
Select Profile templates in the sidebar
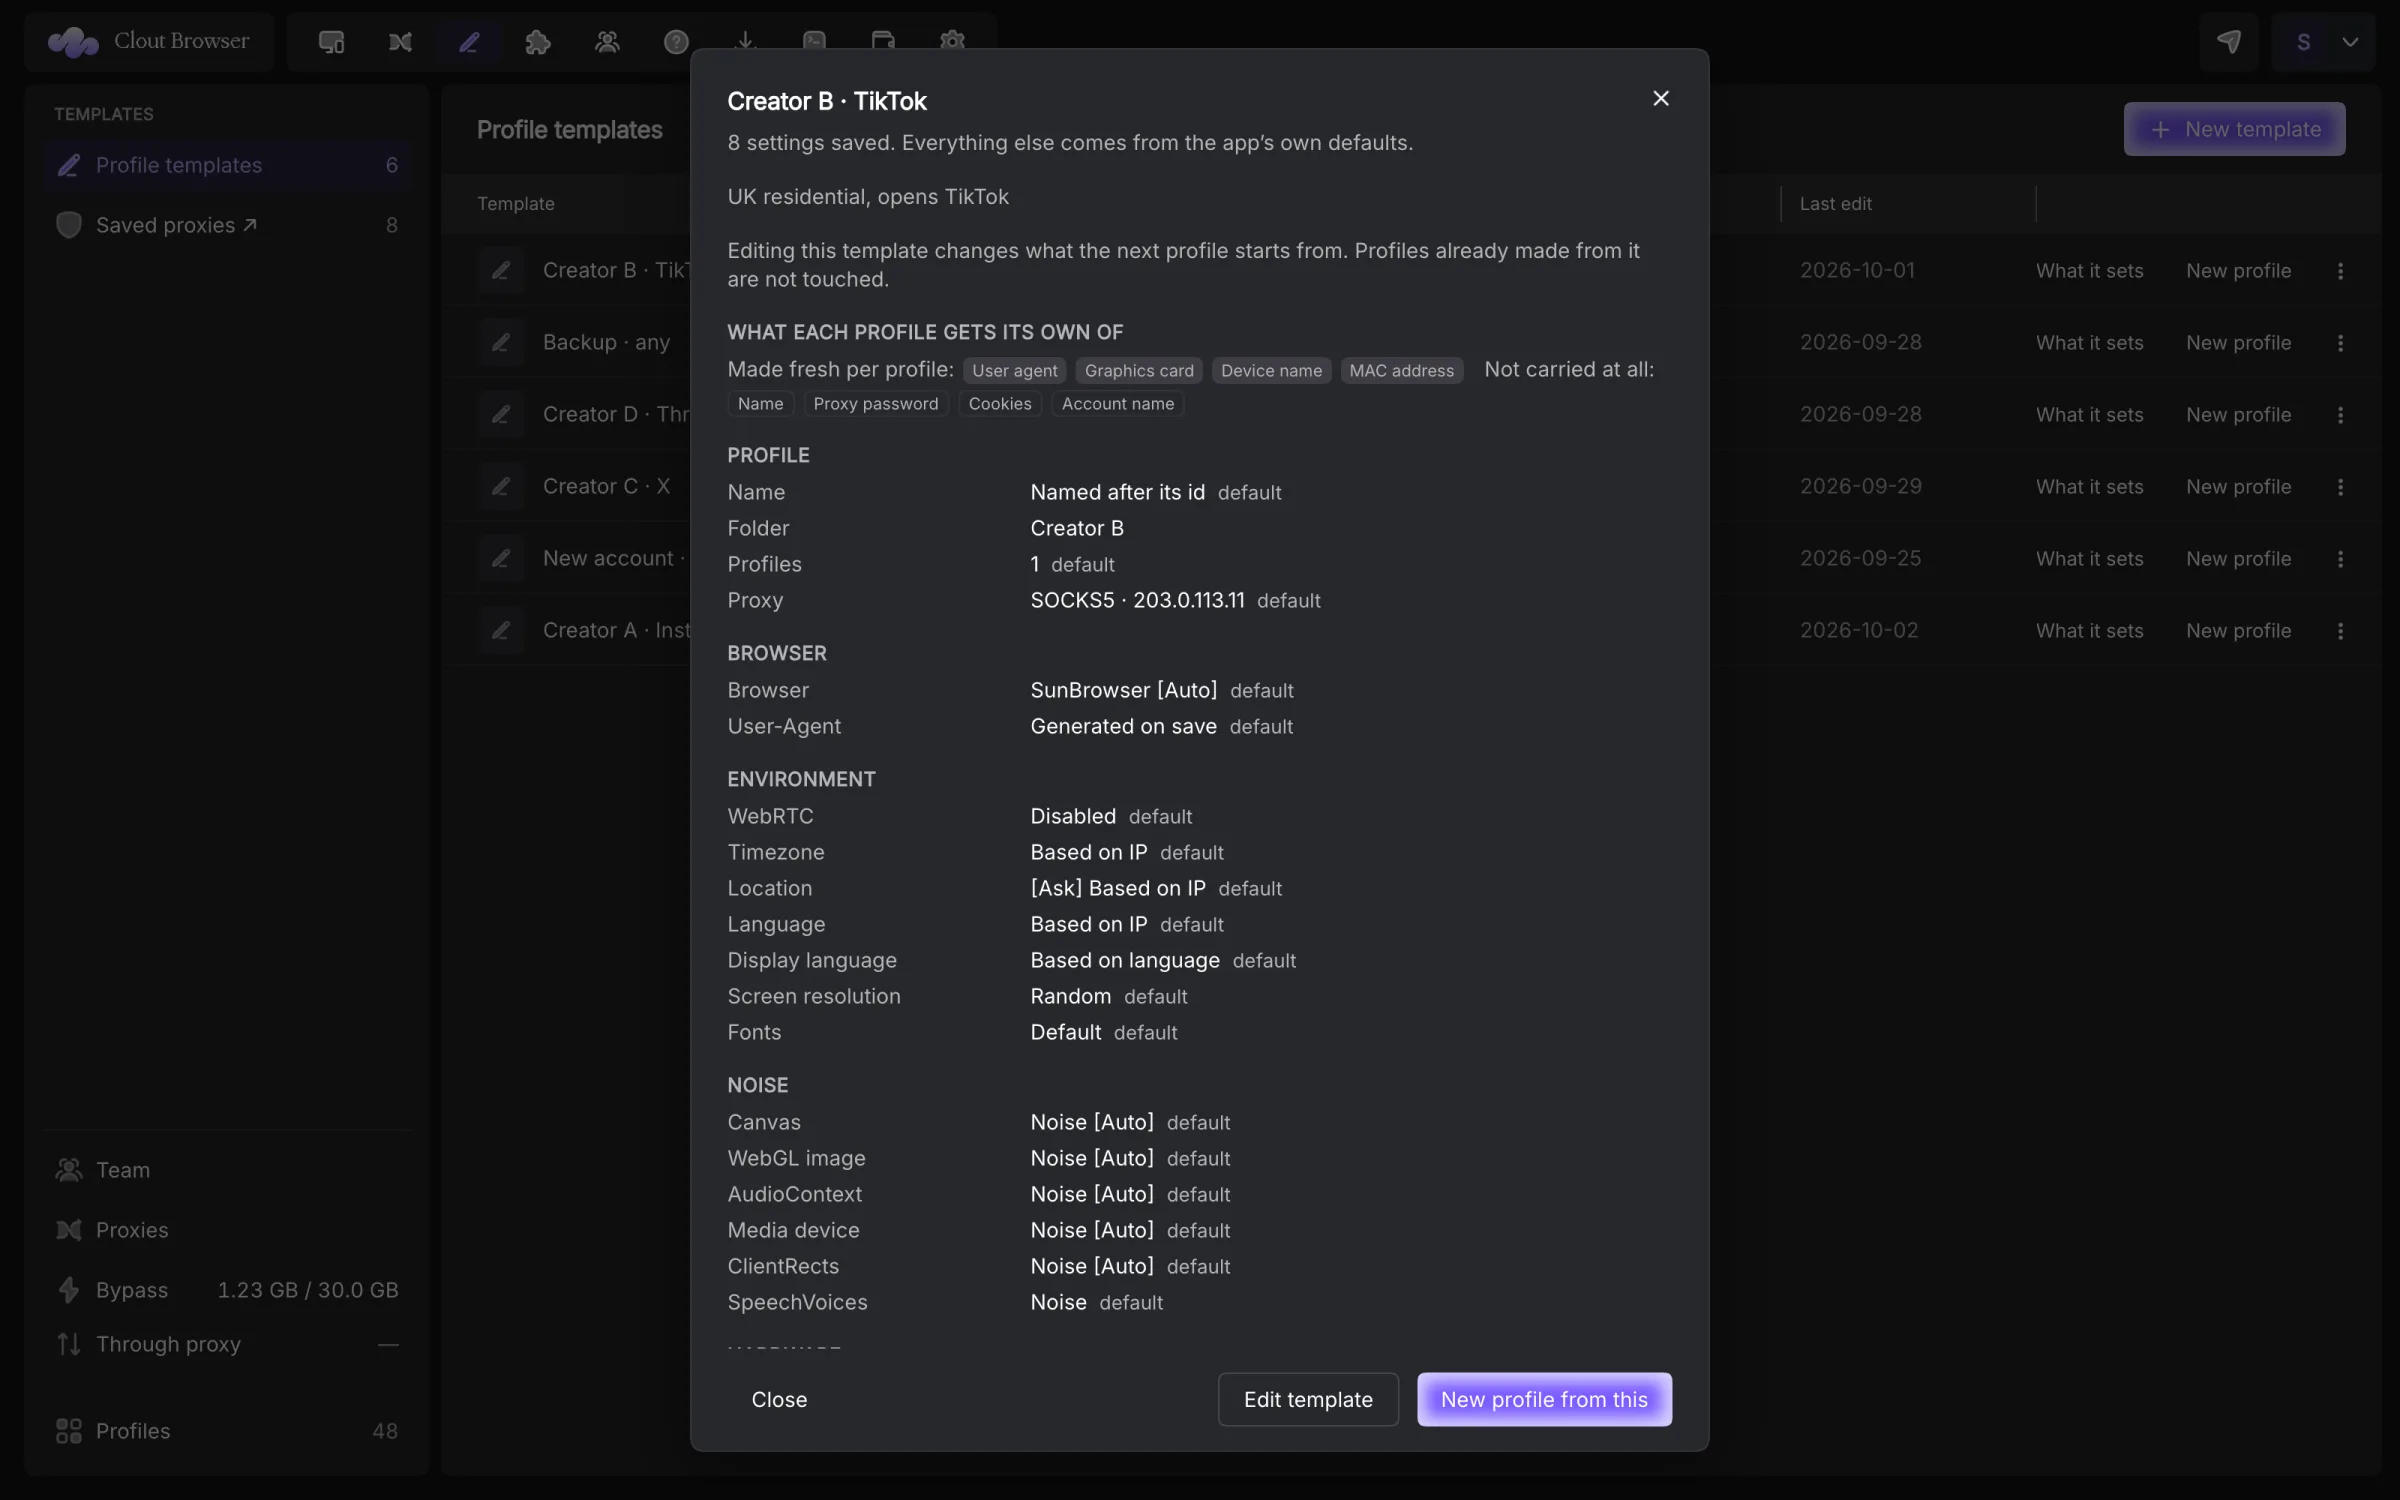coord(227,165)
